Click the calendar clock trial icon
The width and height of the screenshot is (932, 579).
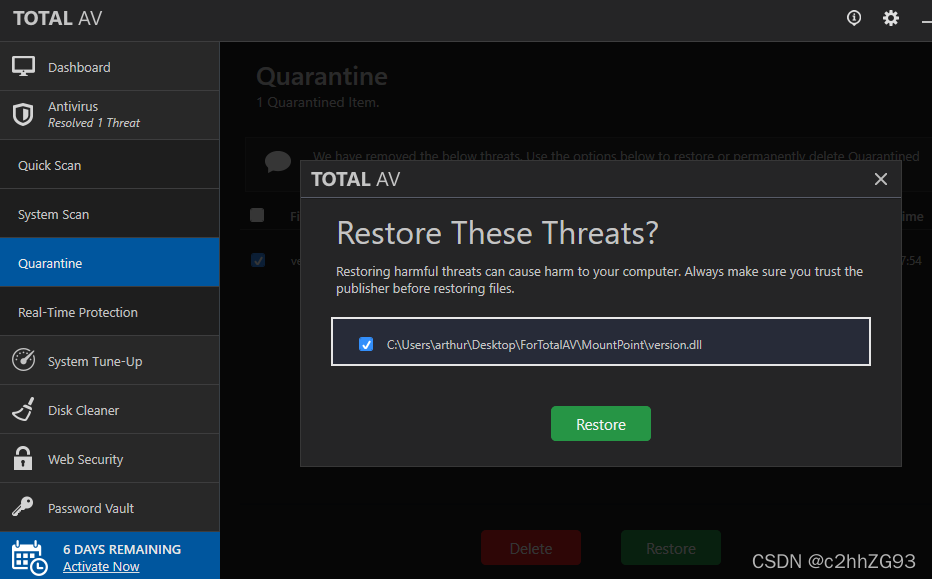29,558
